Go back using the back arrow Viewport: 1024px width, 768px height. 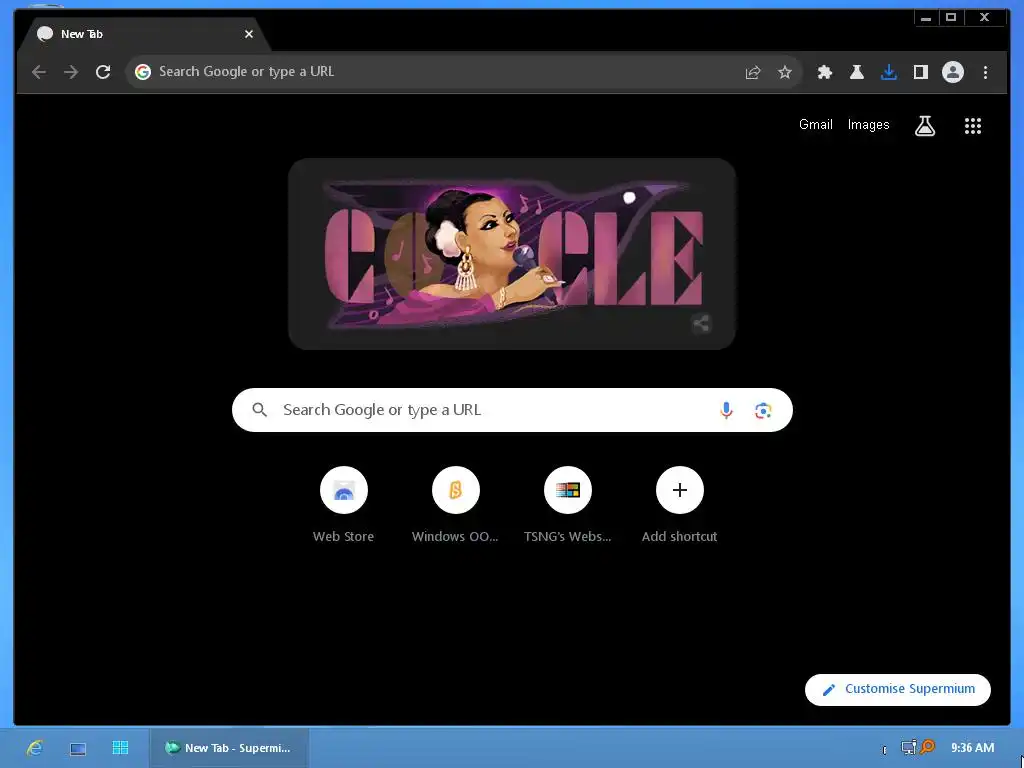pos(39,72)
